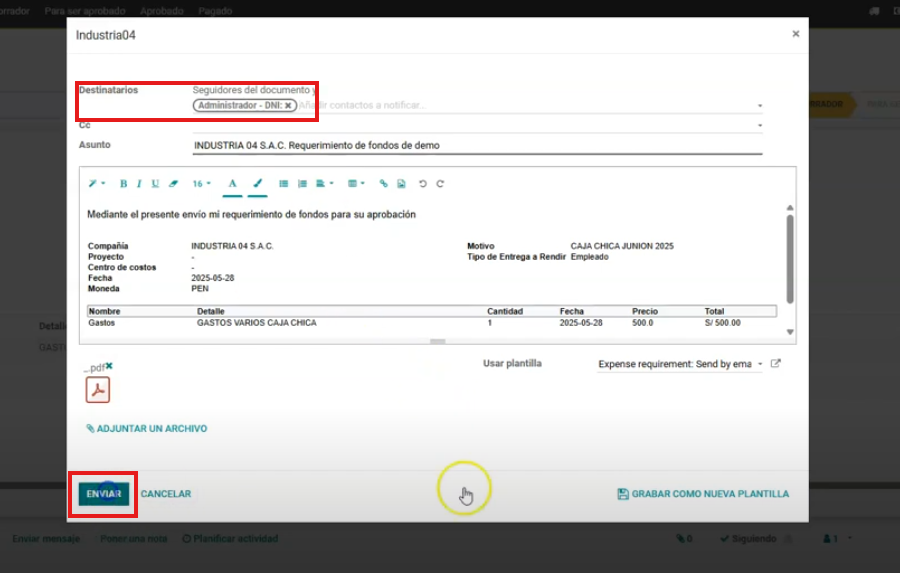The image size is (900, 573).
Task: Insert a numbered ordered list
Action: point(302,184)
